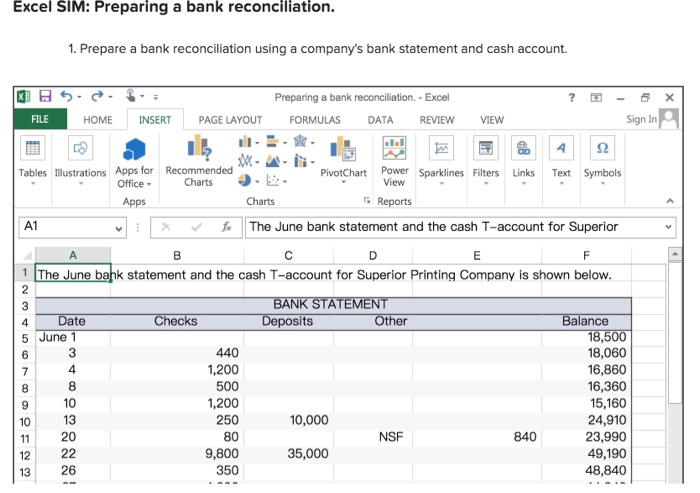Viewport: 700px width, 493px height.
Task: Select column B header
Action: point(177,255)
